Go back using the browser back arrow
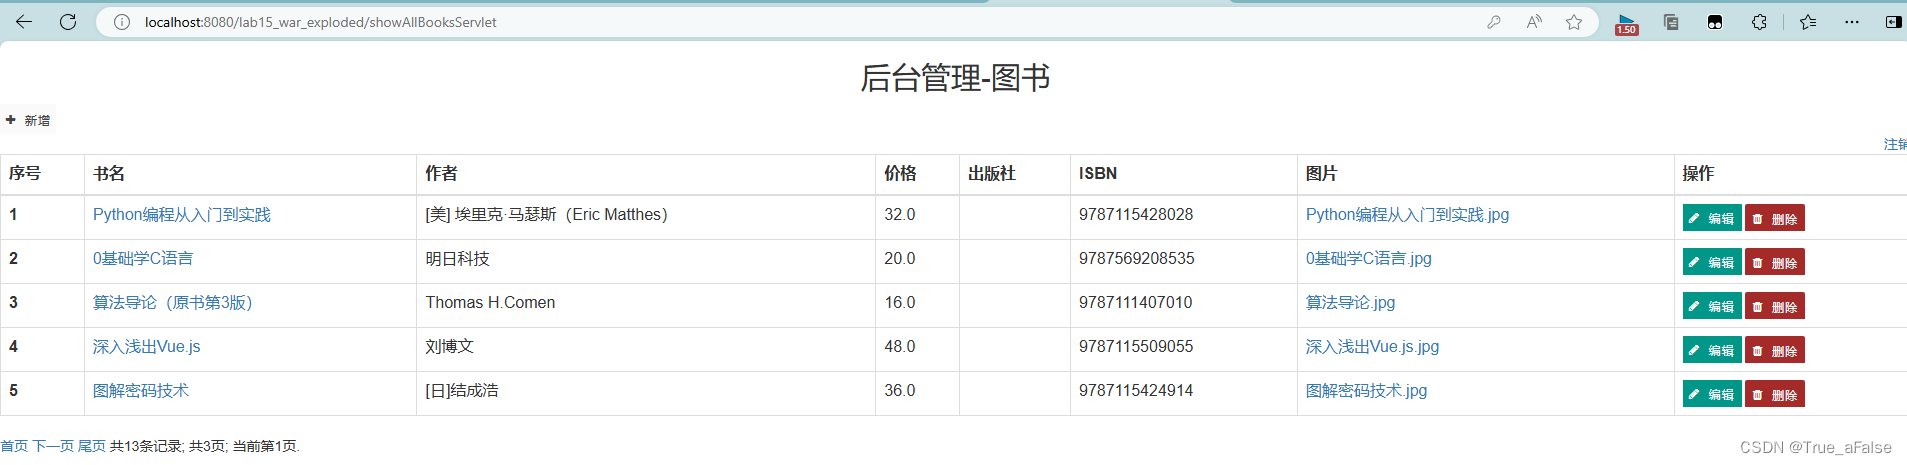 coord(24,22)
